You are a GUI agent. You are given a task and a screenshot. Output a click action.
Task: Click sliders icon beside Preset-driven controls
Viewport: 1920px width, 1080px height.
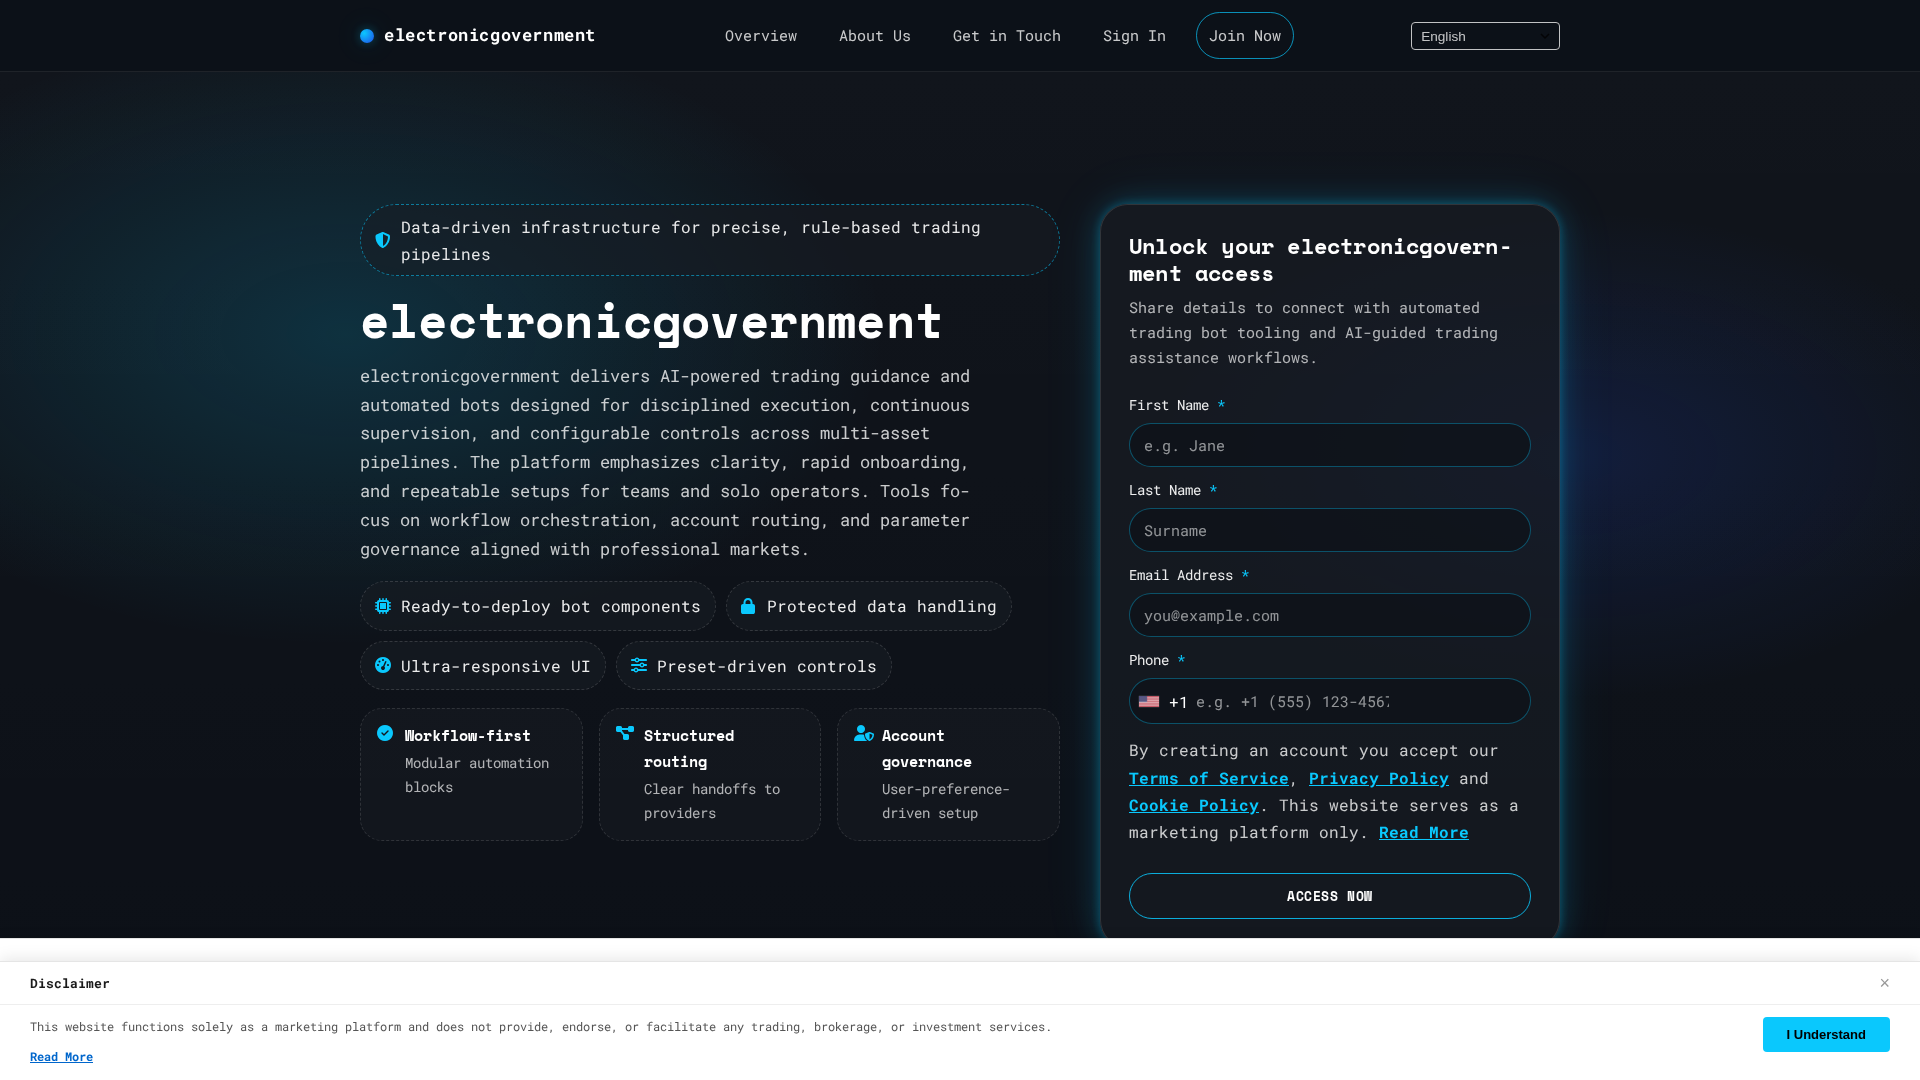[639, 665]
